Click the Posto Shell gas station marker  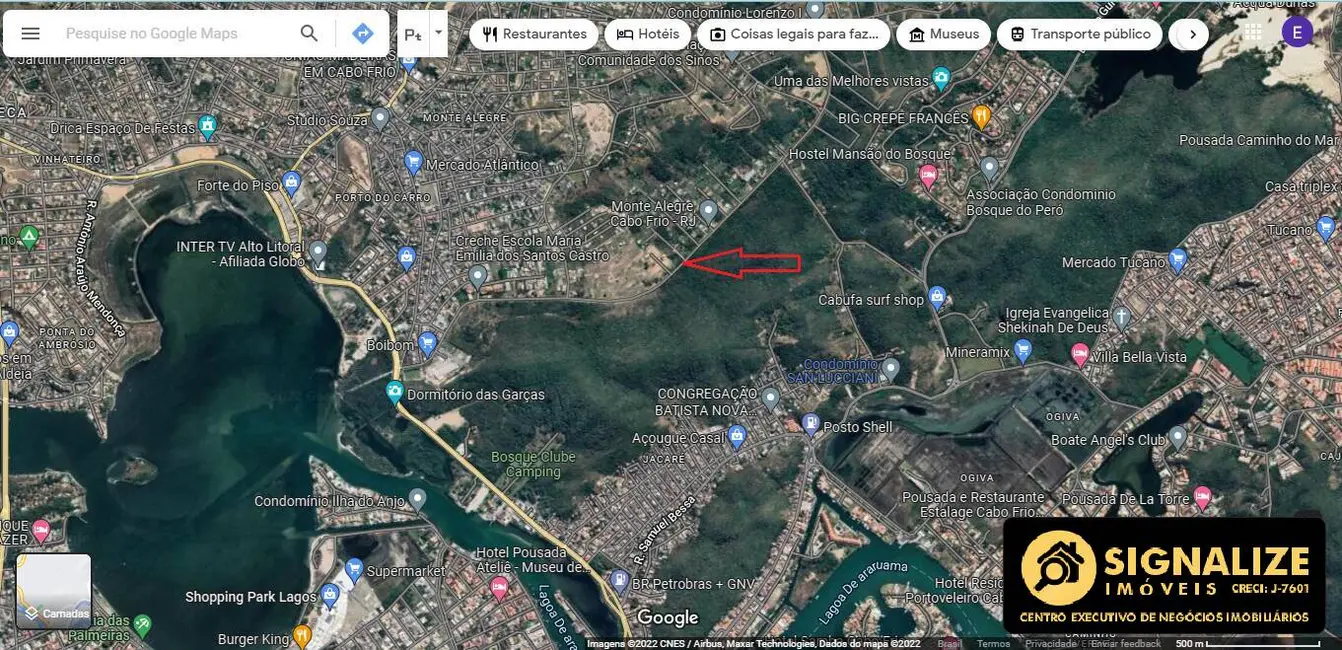(812, 421)
